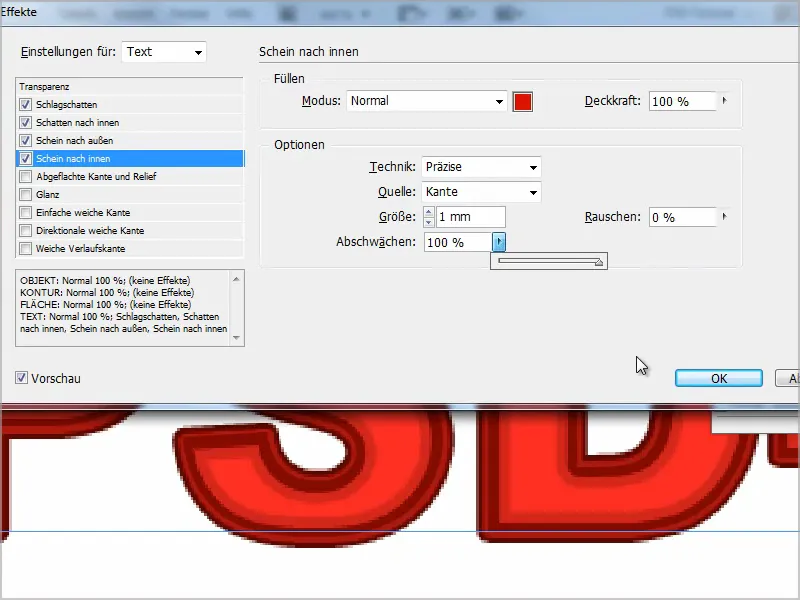Open the Rauschen slider arrow
The width and height of the screenshot is (800, 600).
pos(724,217)
